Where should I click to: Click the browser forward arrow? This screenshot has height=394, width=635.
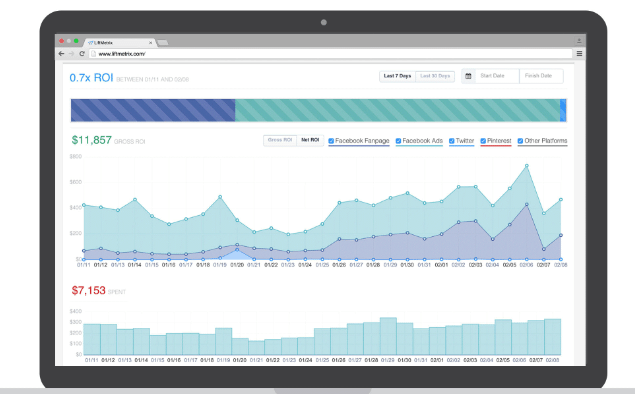[71, 53]
